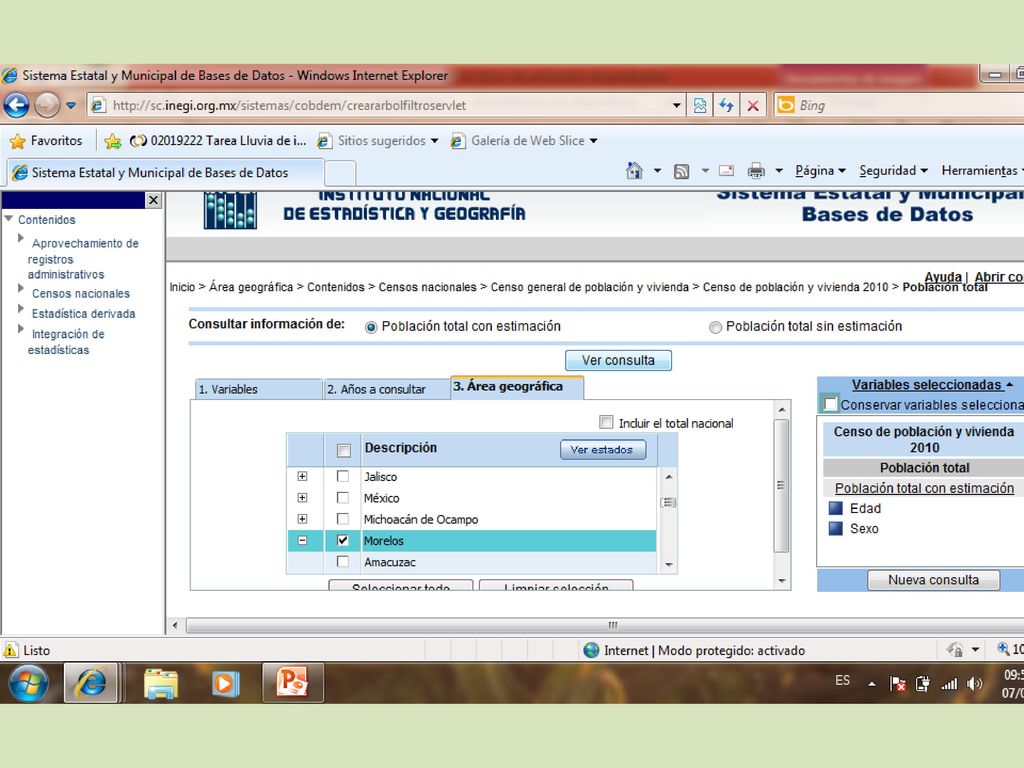Click the Ver consulta button
This screenshot has width=1024, height=768.
coord(618,360)
